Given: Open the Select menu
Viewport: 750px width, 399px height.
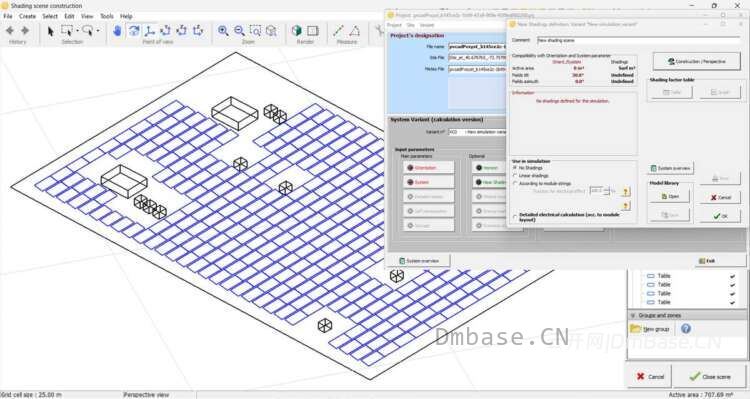Looking at the screenshot, I should click(x=50, y=16).
